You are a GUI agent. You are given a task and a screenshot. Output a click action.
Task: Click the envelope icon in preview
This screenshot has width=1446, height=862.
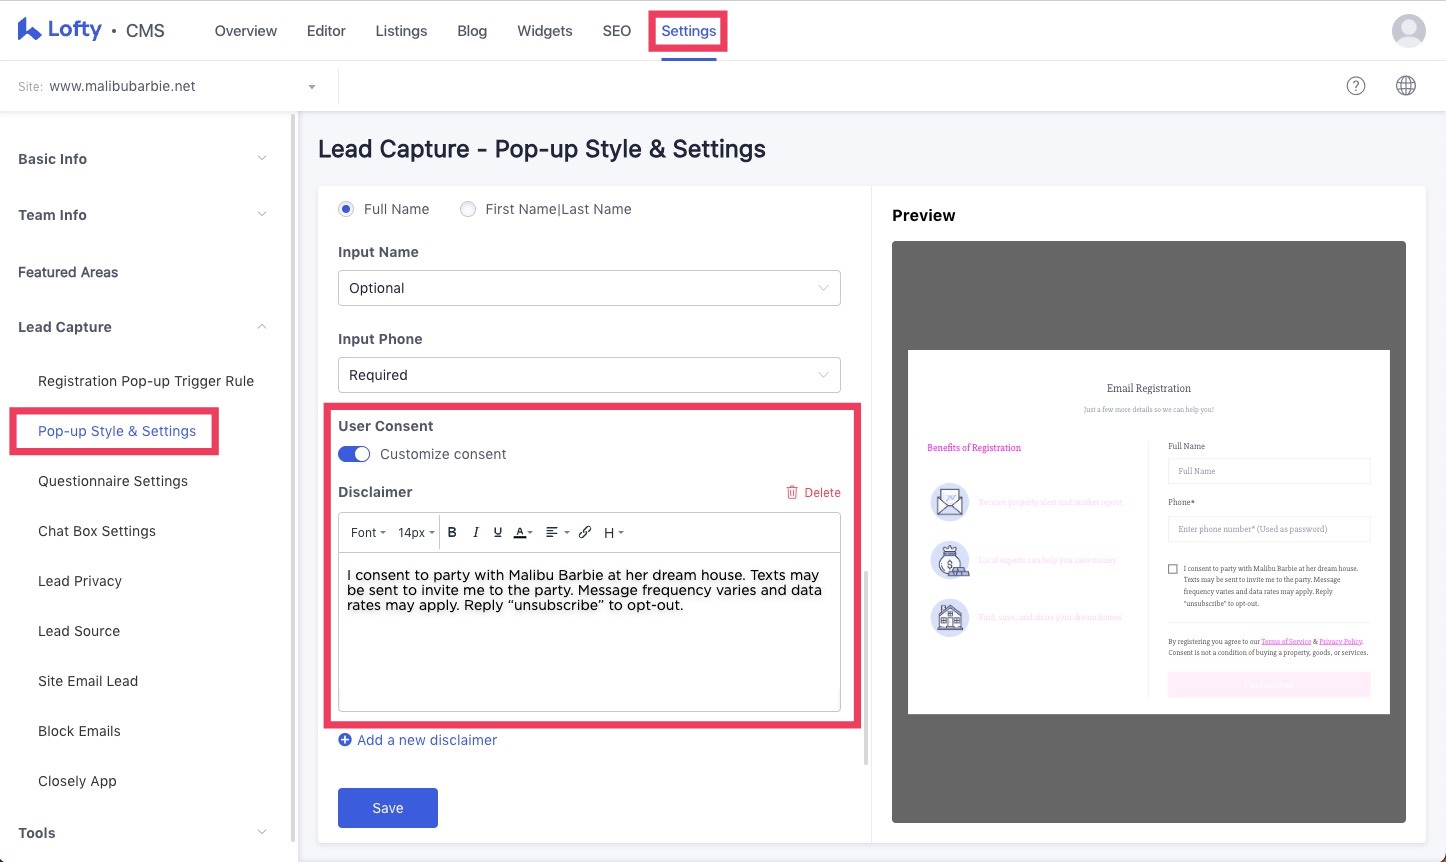coord(949,502)
